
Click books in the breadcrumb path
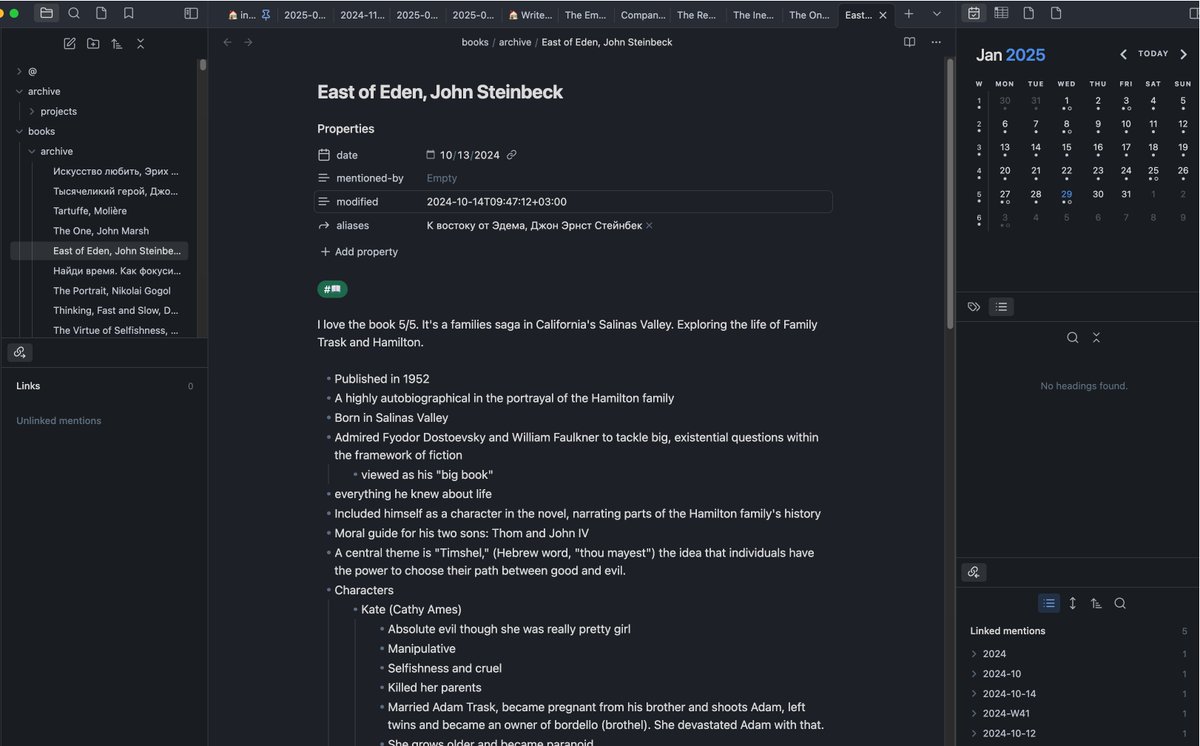coord(475,42)
